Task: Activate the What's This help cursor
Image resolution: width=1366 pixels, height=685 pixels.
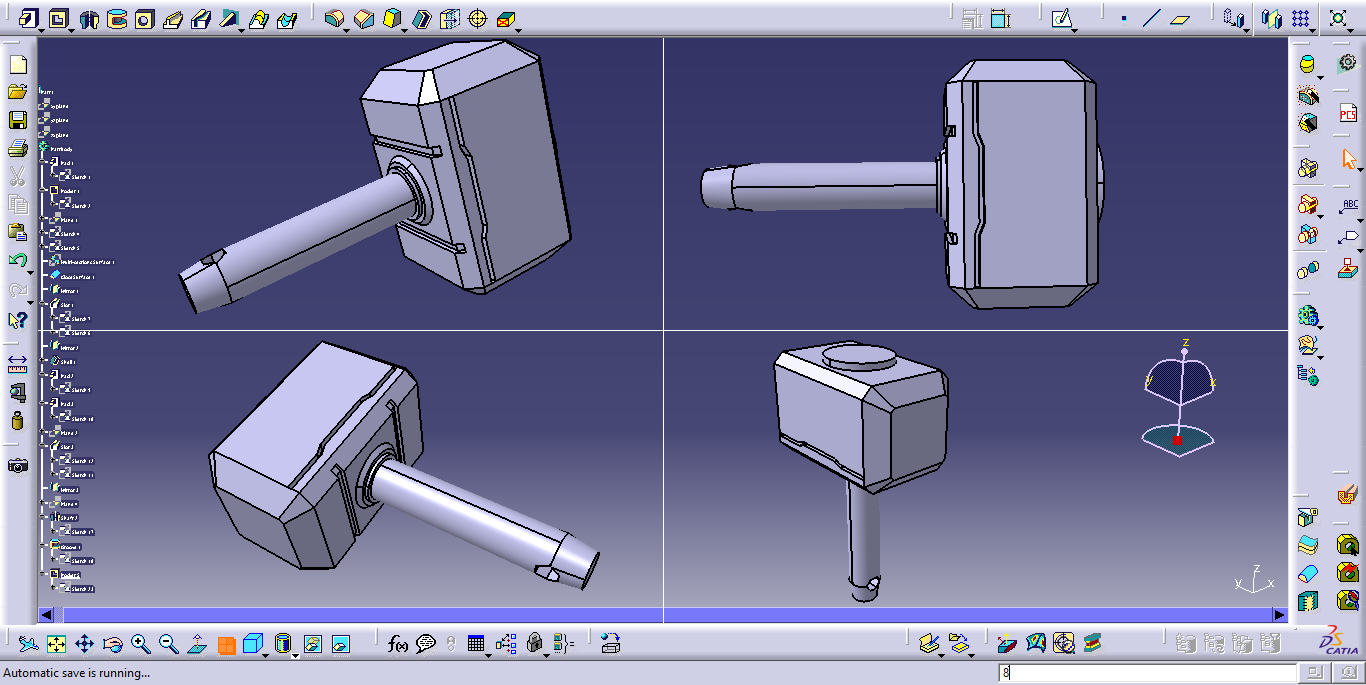Action: click(x=17, y=320)
